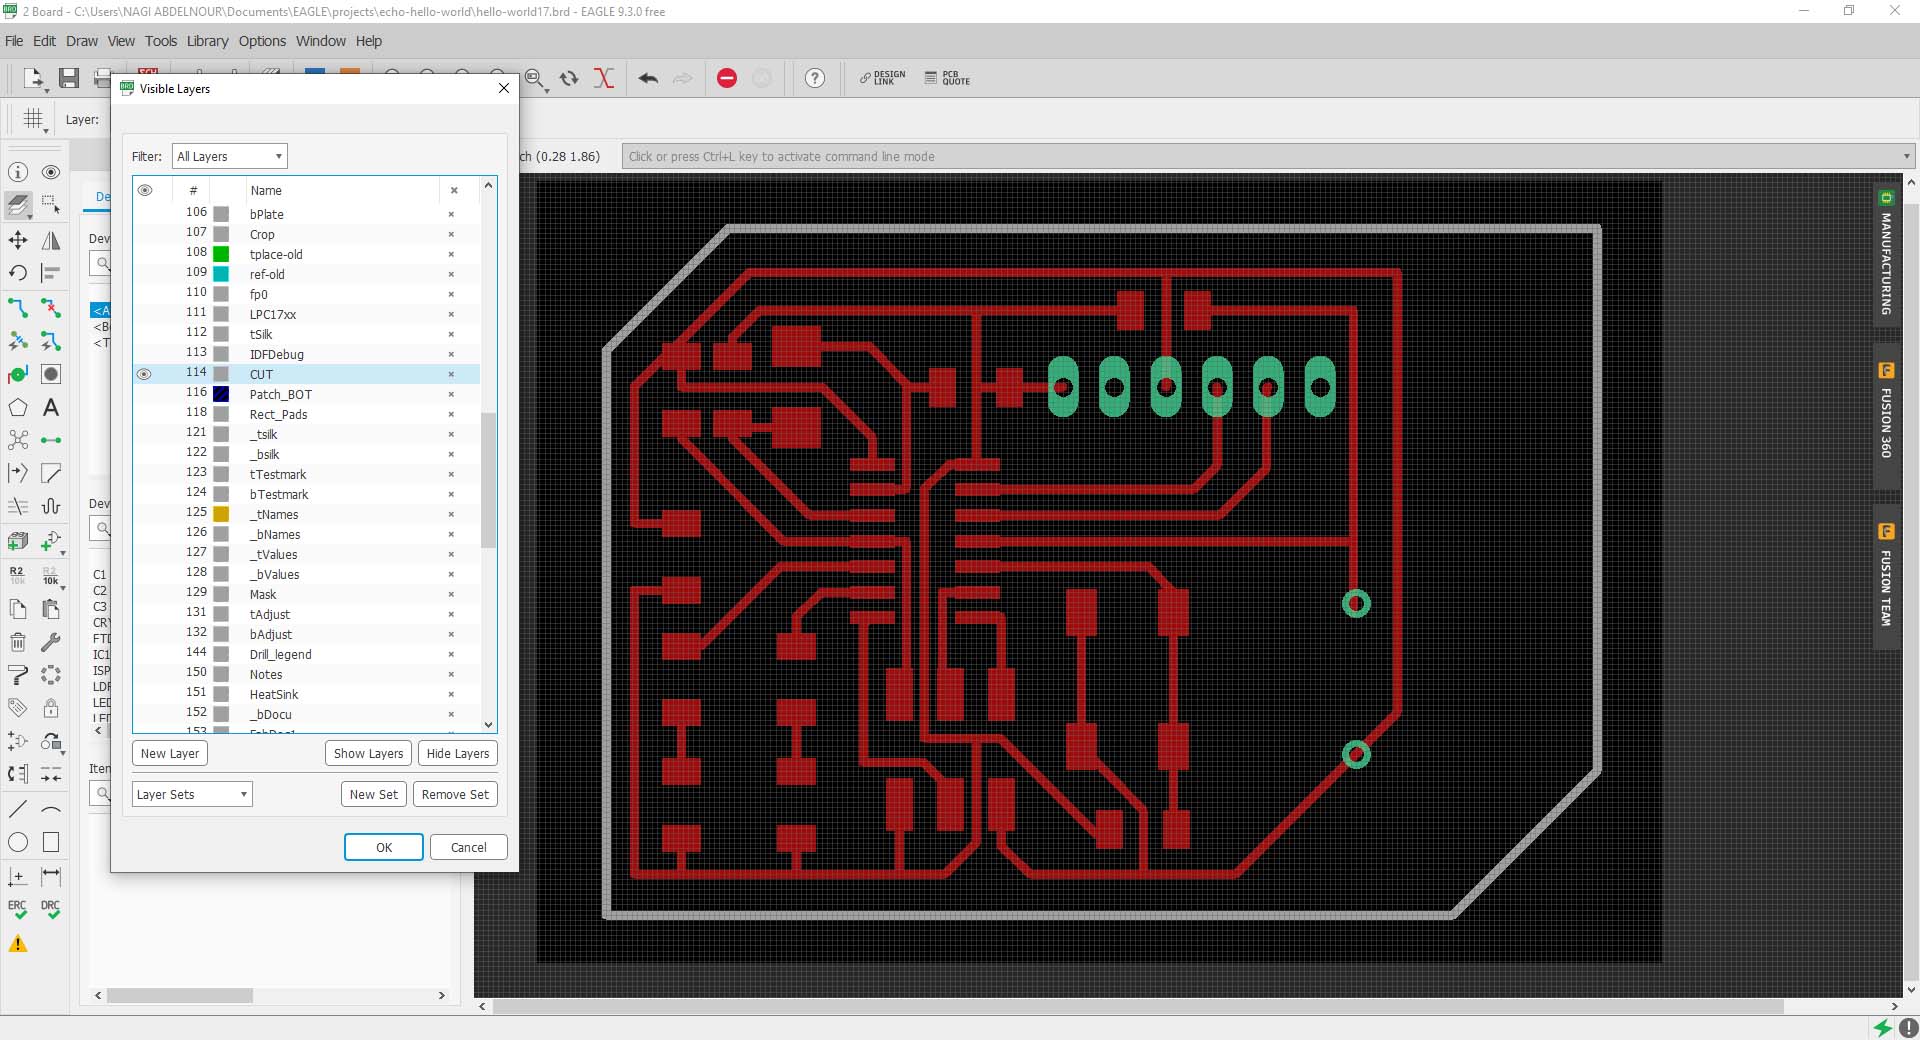This screenshot has width=1920, height=1040.
Task: Select the Route airwire tool
Action: pyautogui.click(x=18, y=307)
